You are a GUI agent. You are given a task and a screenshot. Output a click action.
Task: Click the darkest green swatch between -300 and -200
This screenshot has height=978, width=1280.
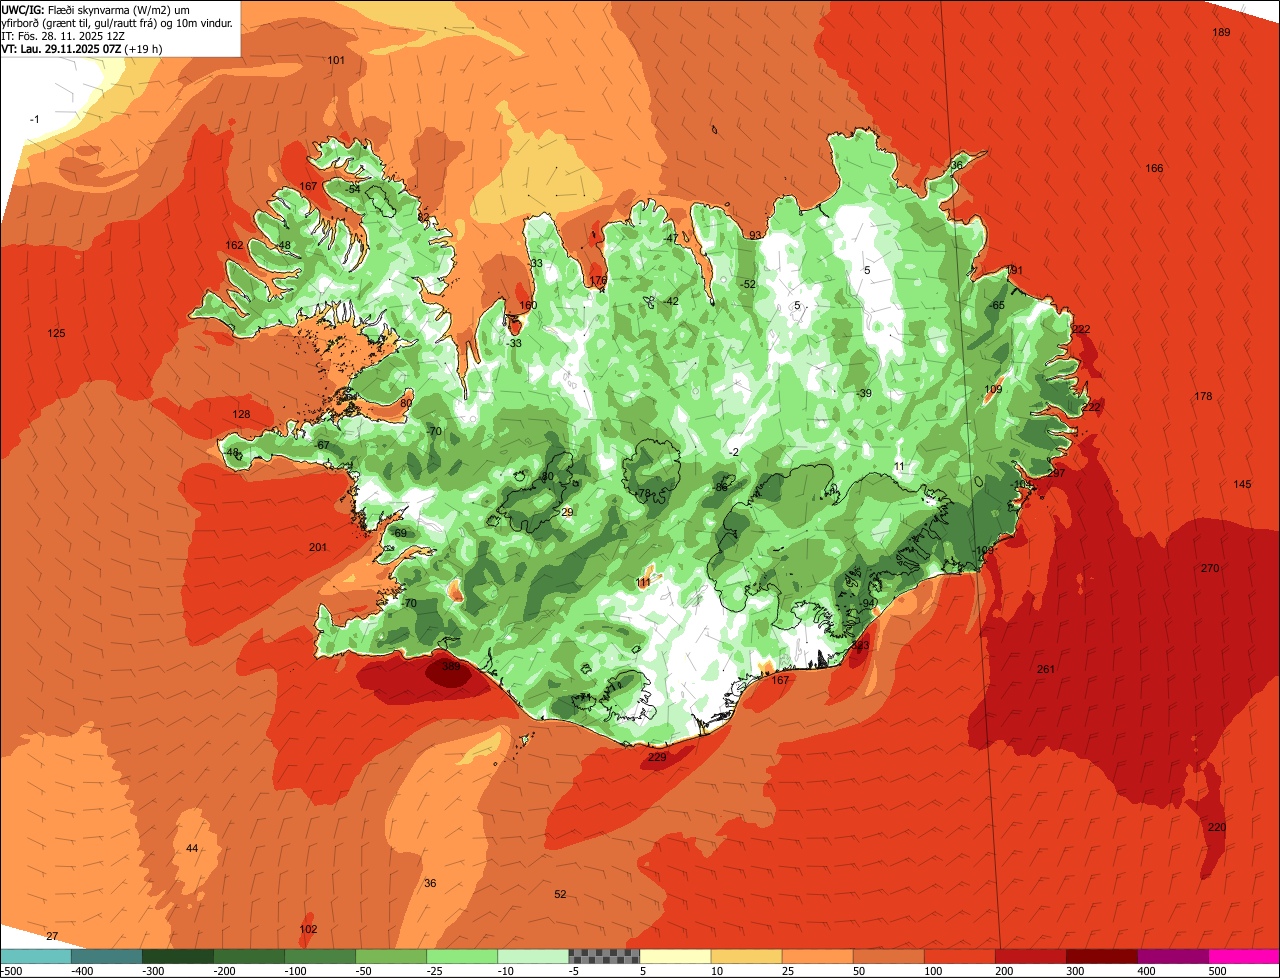click(x=179, y=956)
